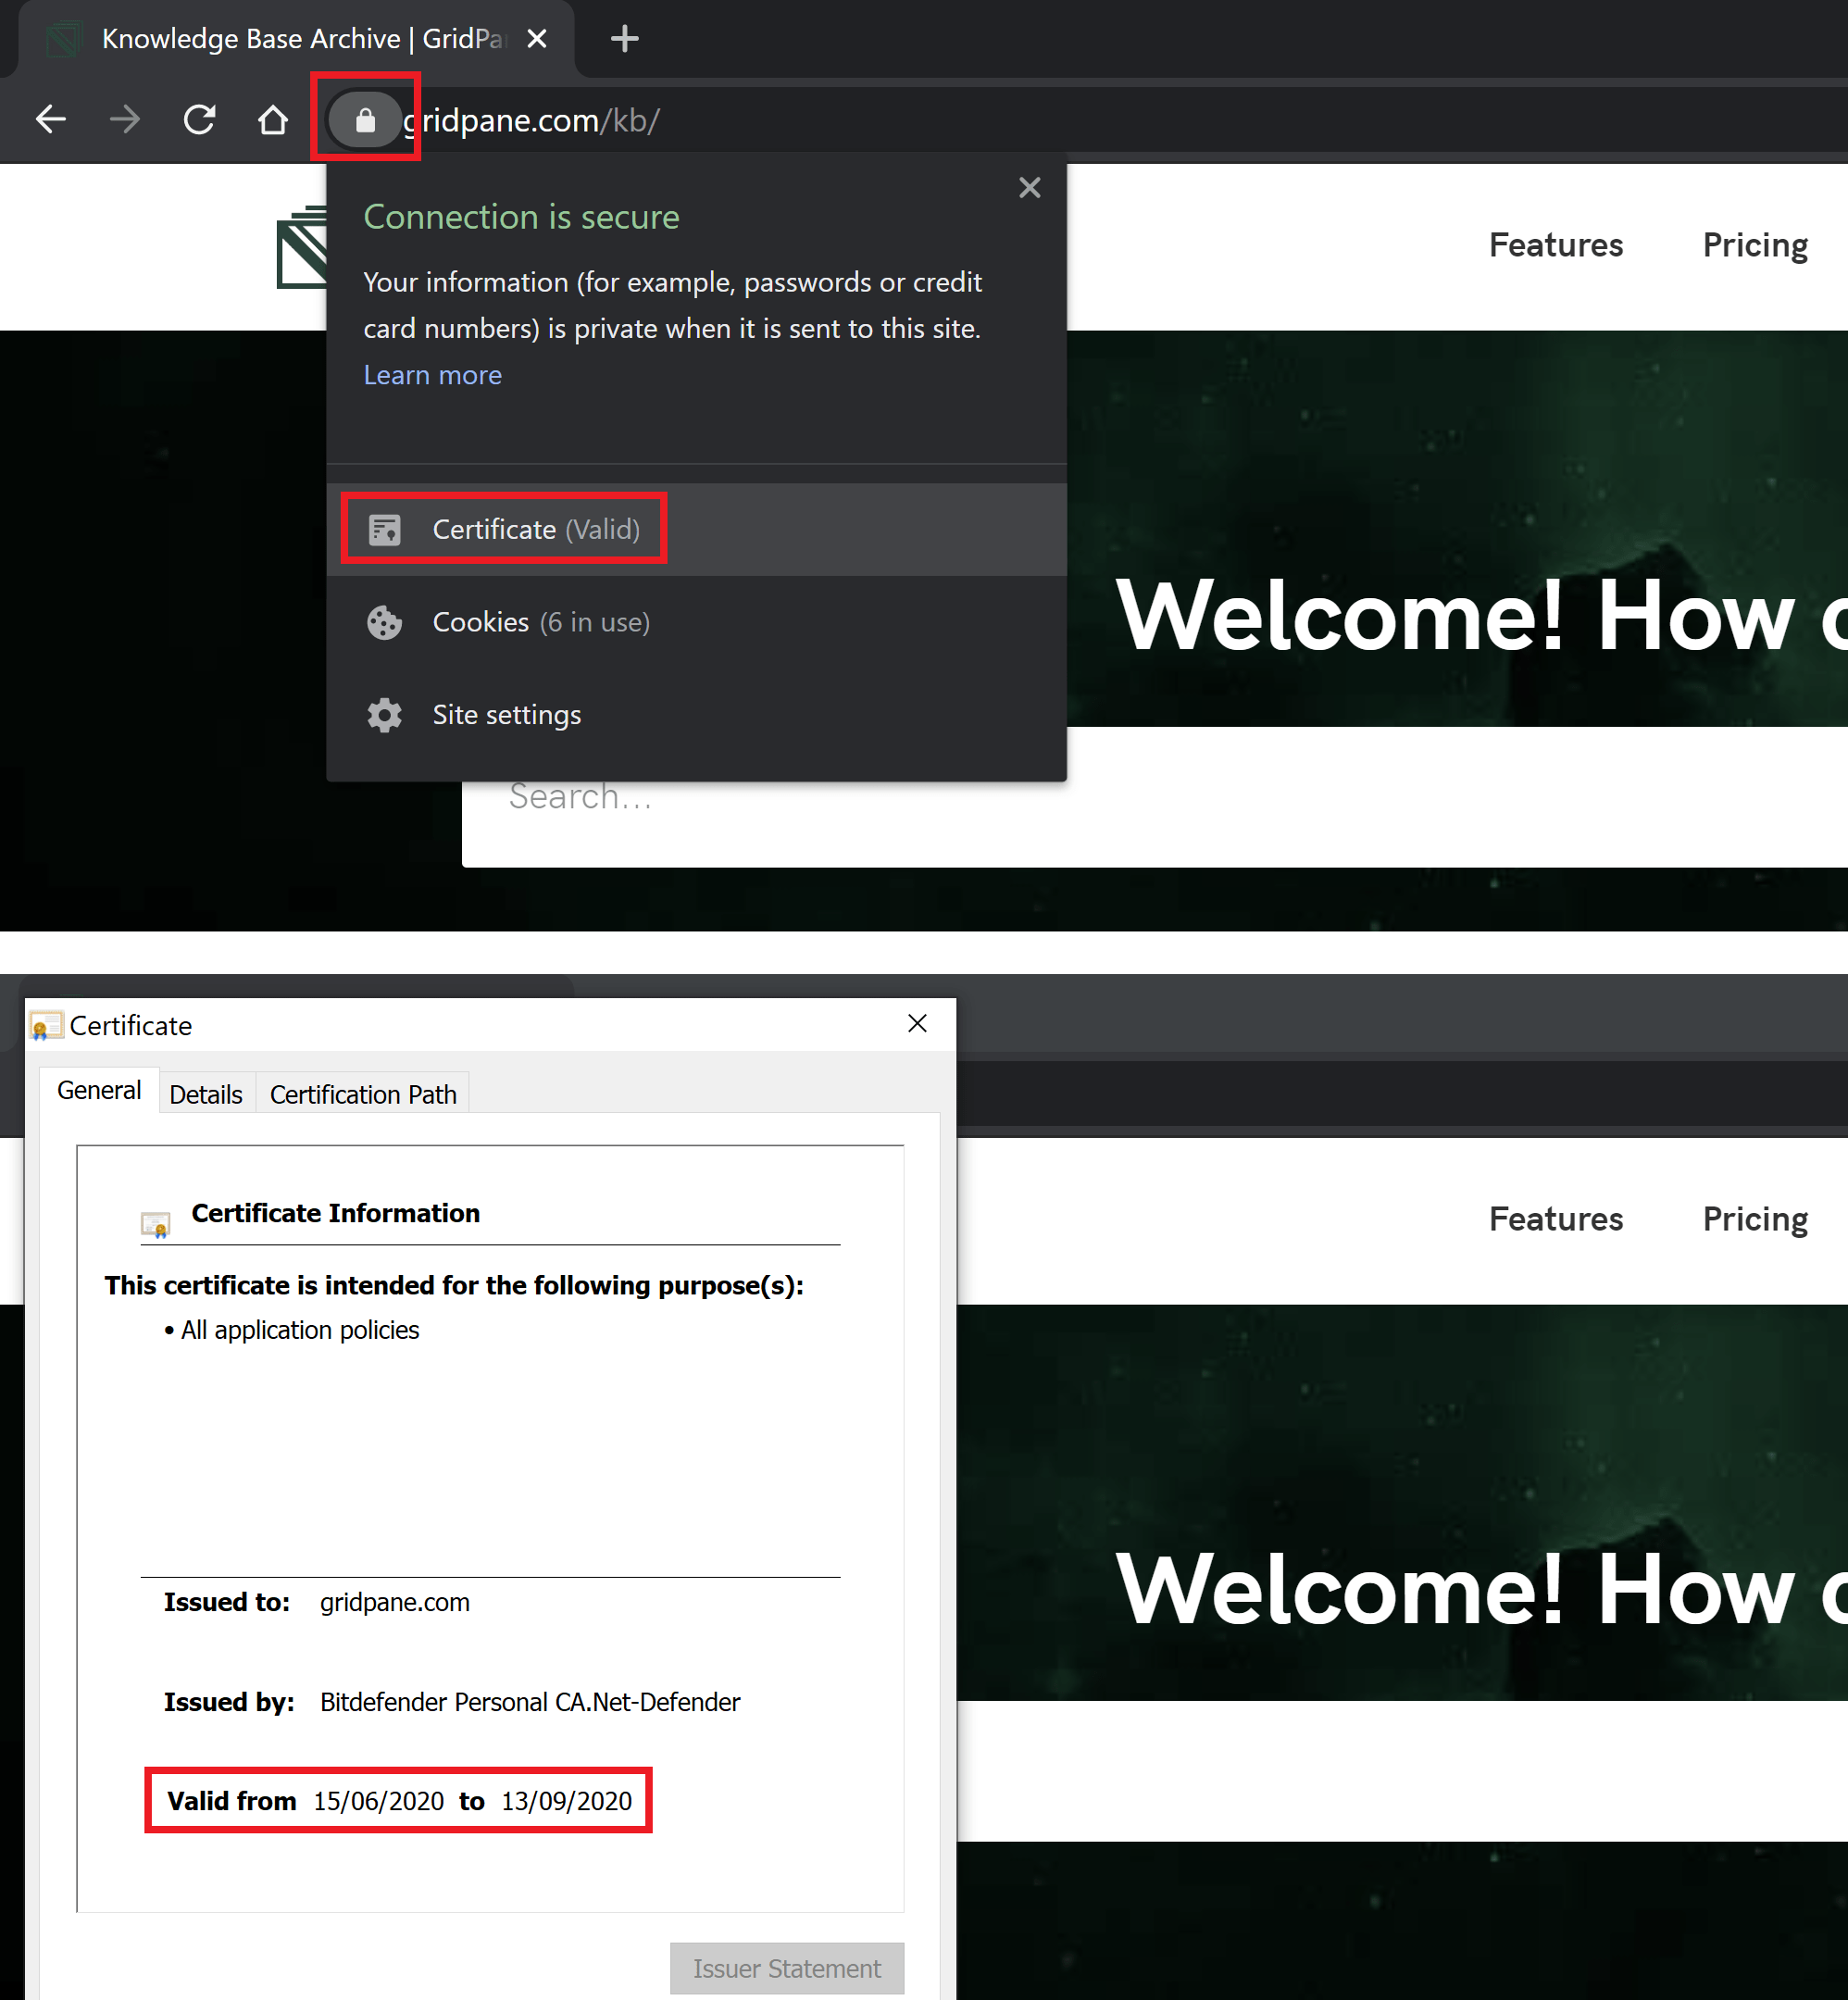Close the Knowledge Base Archive tab

click(x=537, y=39)
